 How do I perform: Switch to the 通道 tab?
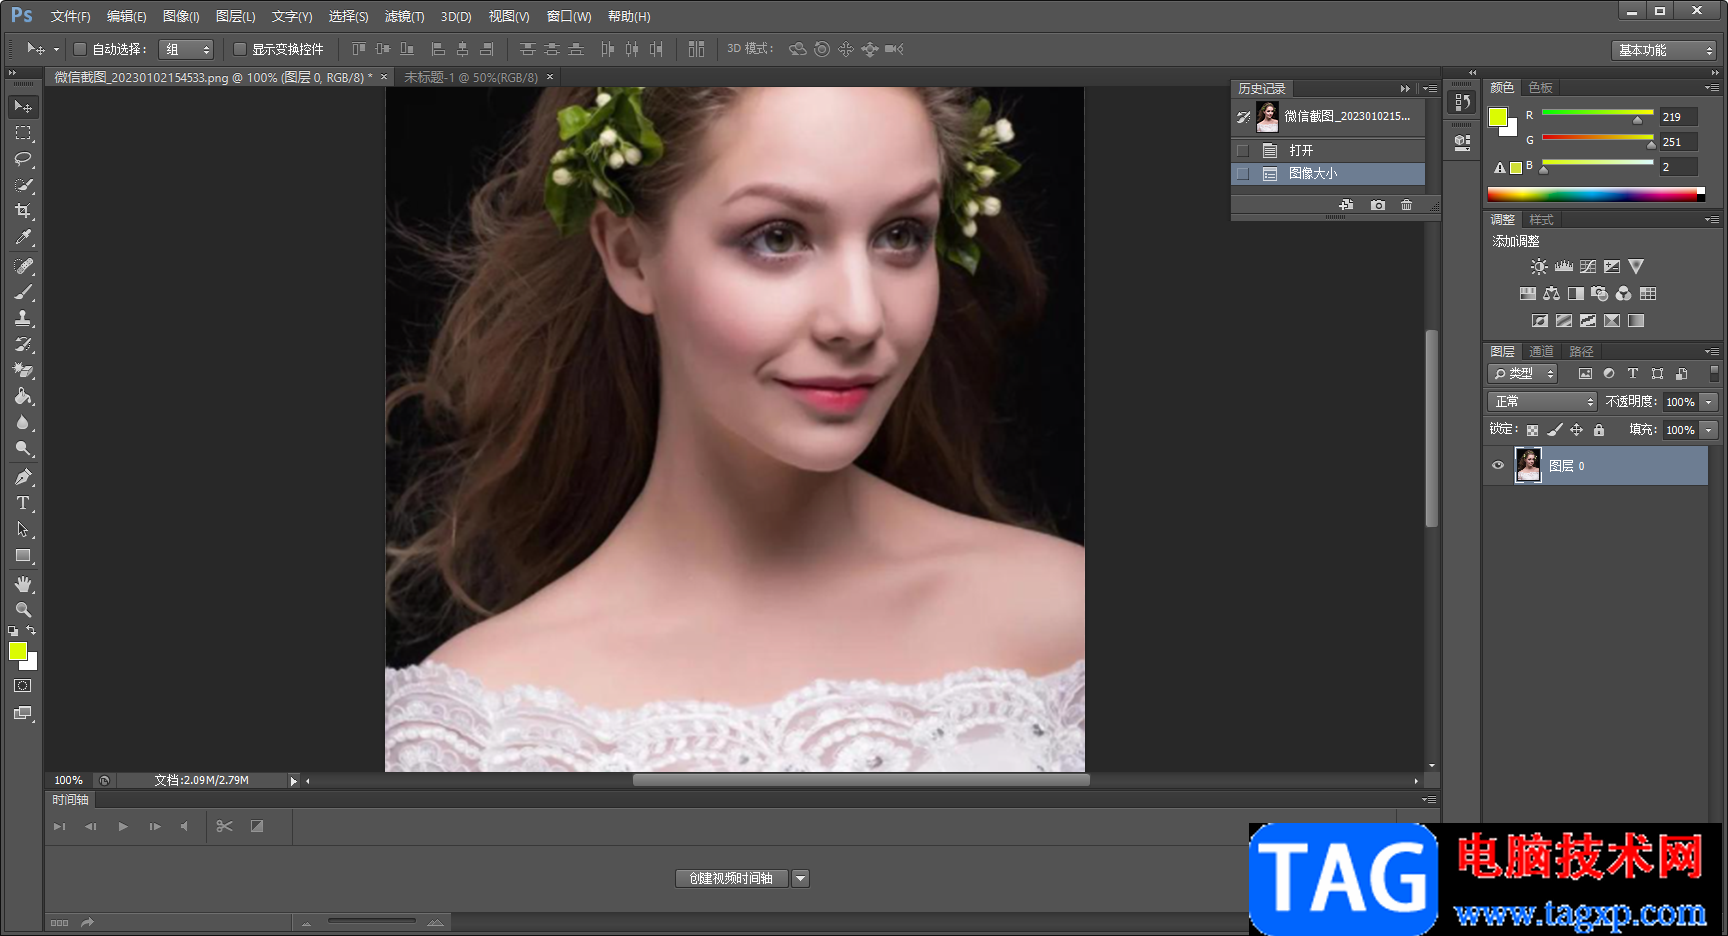tap(1541, 351)
